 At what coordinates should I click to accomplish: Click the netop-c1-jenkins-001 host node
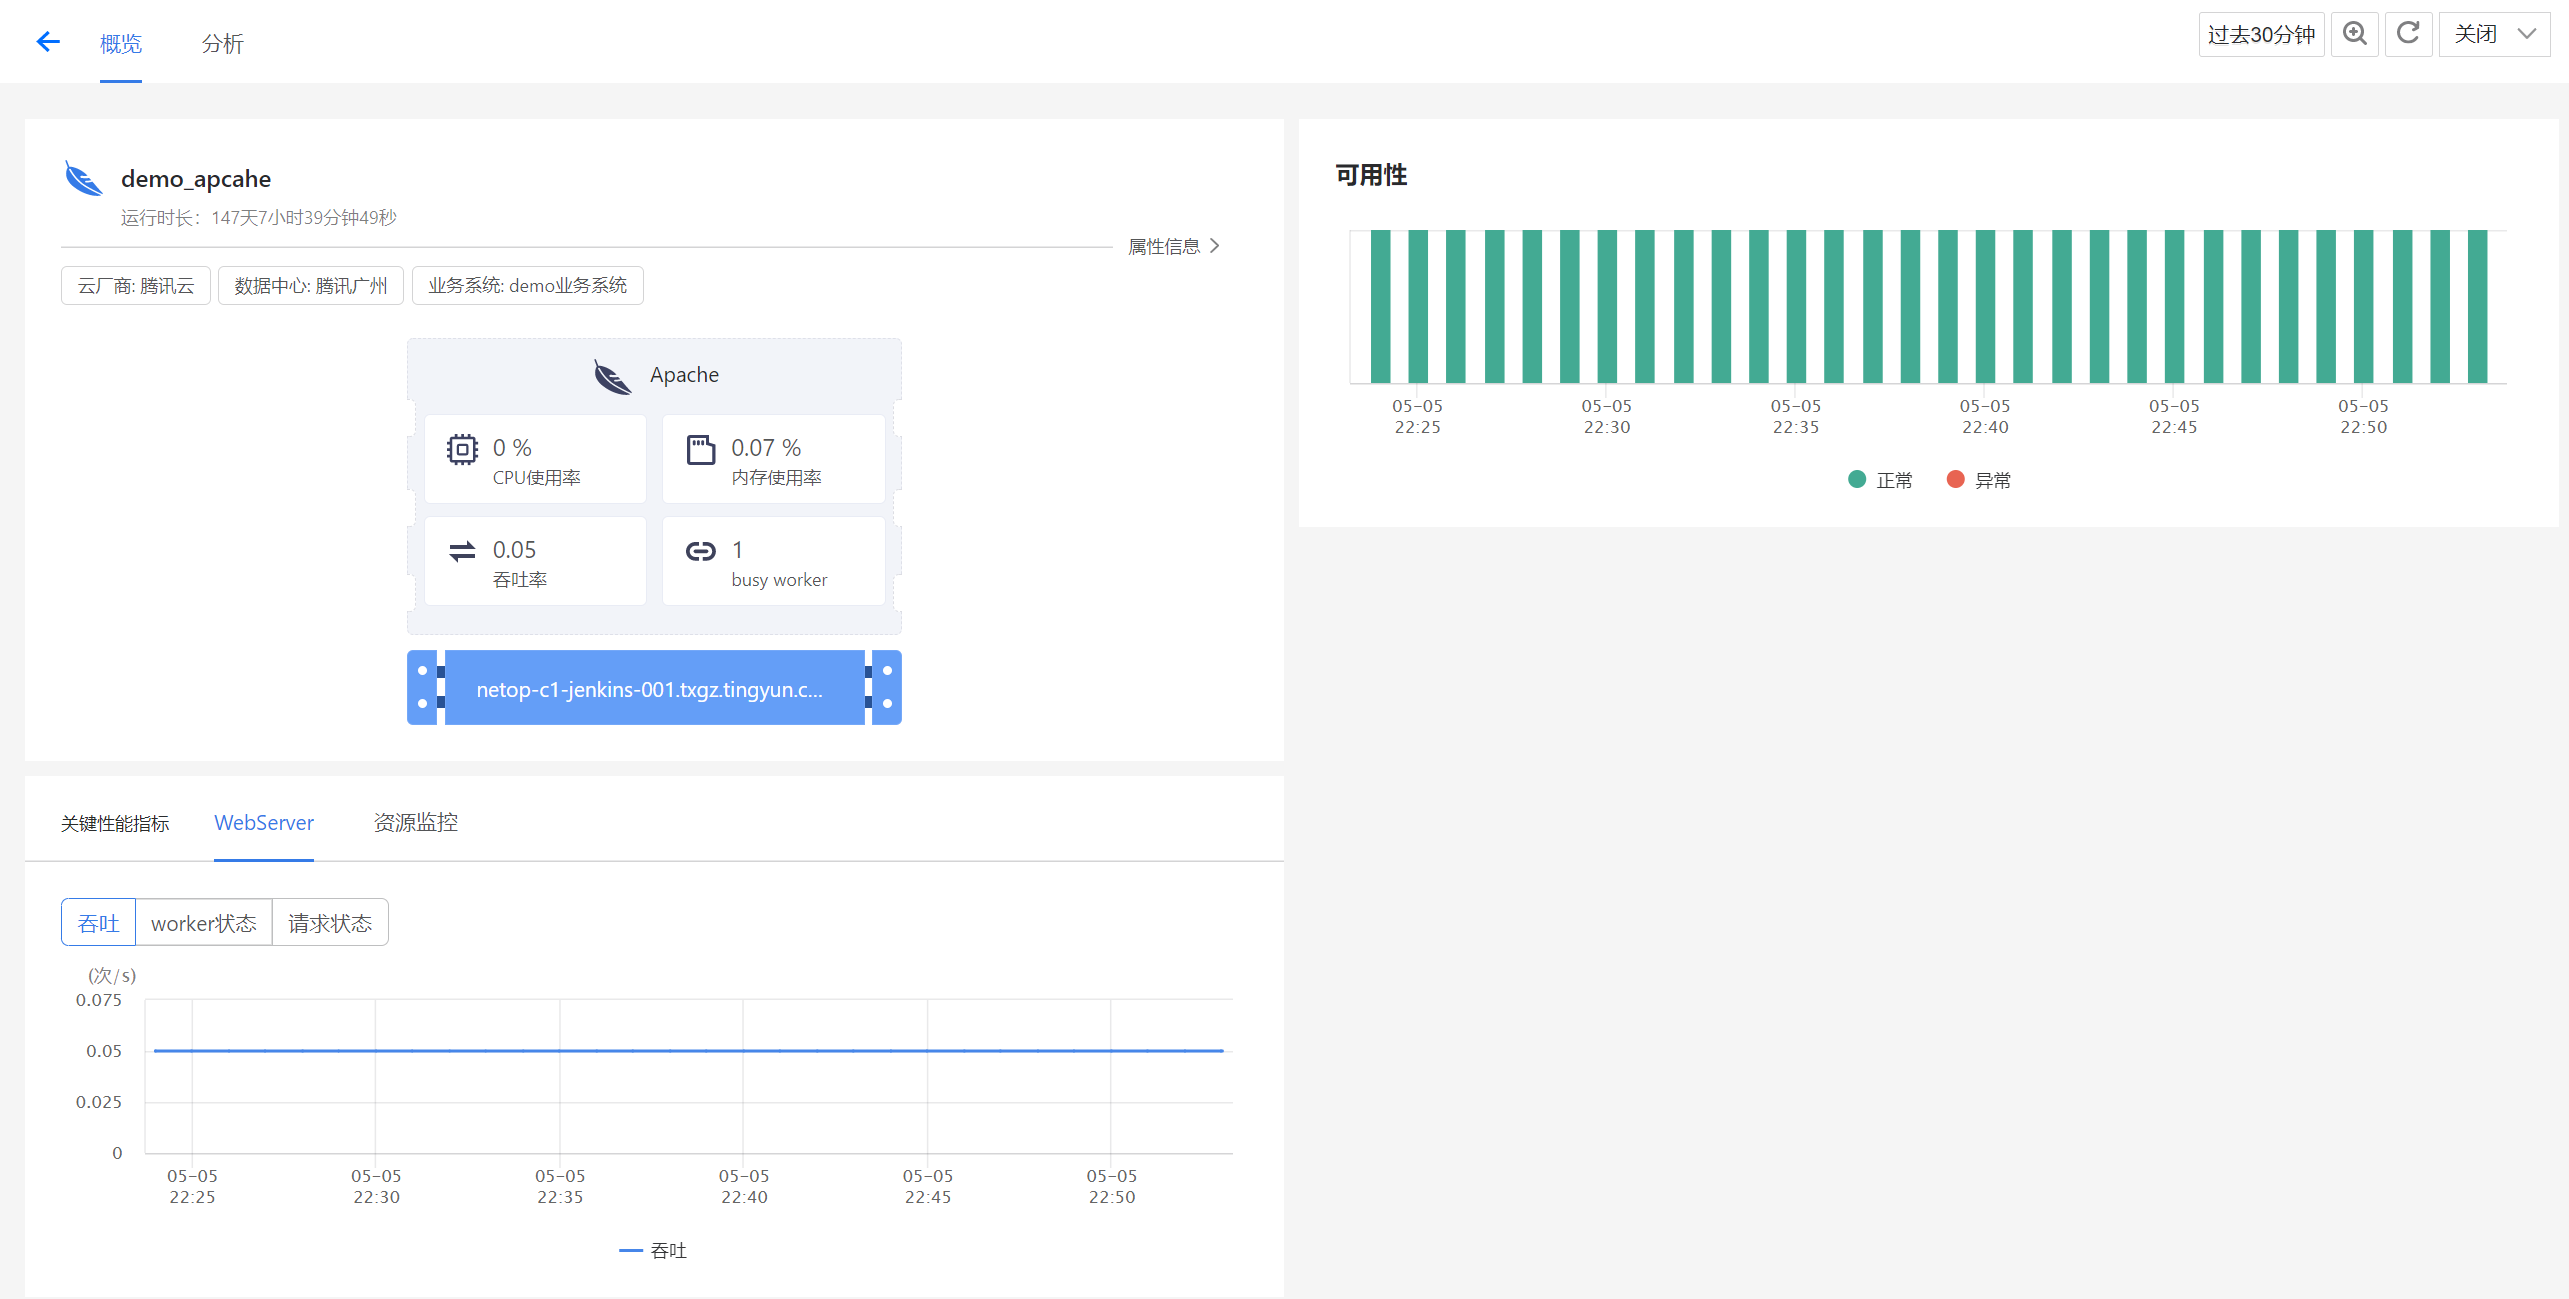click(654, 688)
